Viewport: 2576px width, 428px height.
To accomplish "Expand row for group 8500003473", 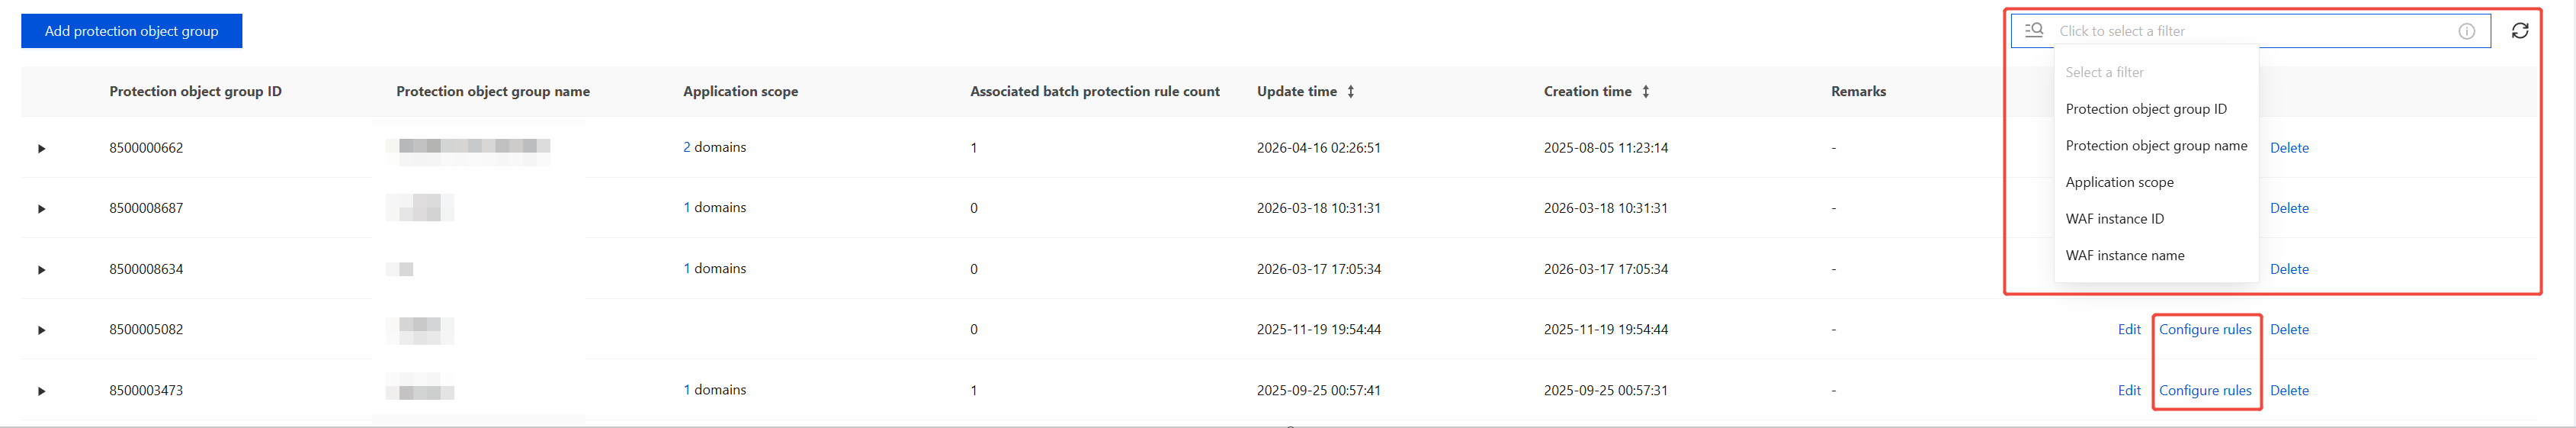I will pos(41,391).
